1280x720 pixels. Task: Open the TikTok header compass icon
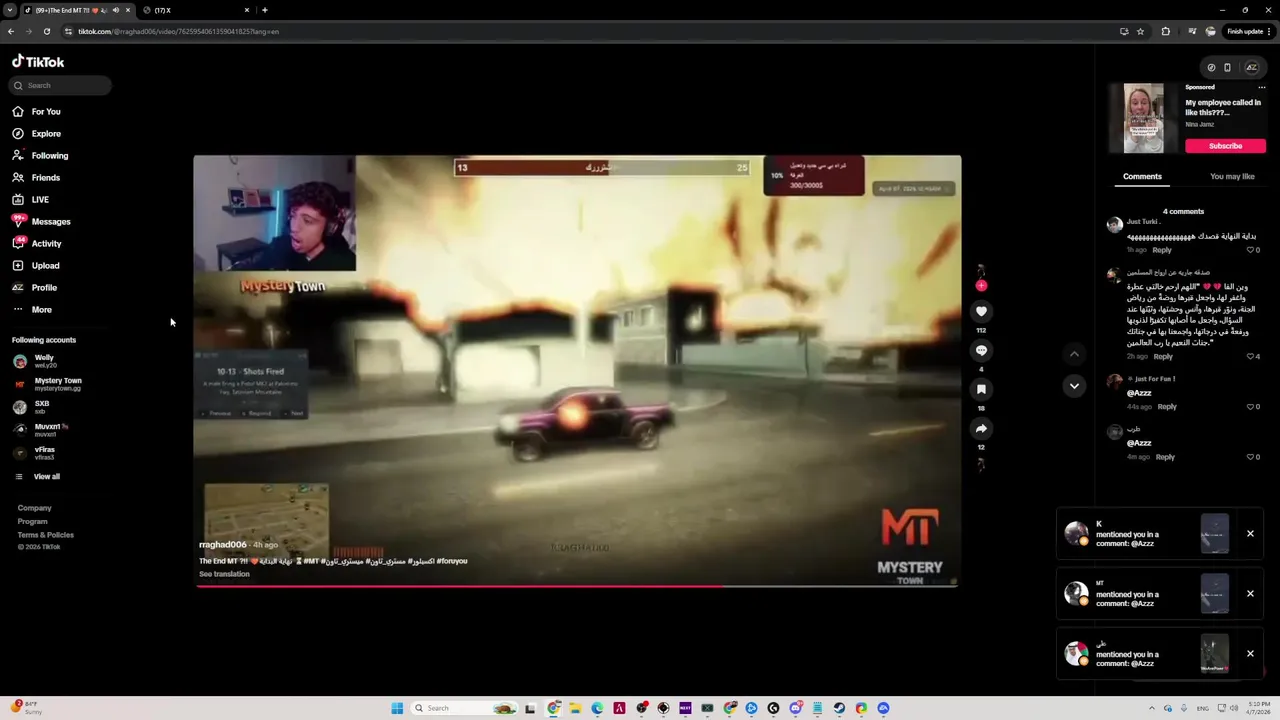[x=1211, y=68]
